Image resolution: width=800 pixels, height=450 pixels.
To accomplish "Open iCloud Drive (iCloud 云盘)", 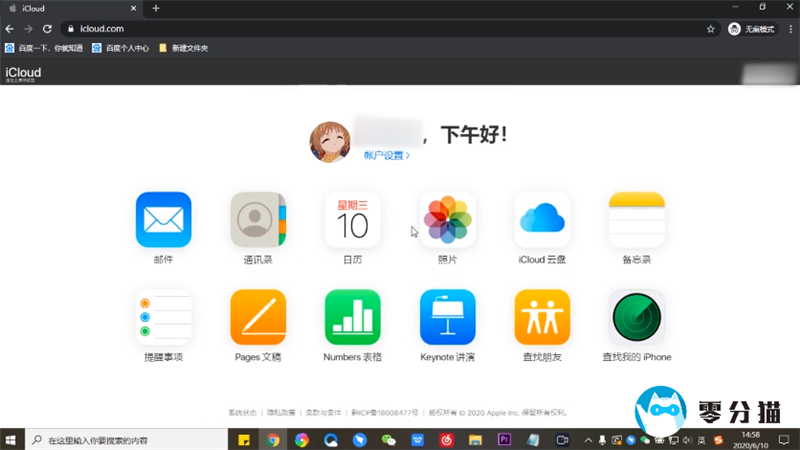I will [x=542, y=219].
